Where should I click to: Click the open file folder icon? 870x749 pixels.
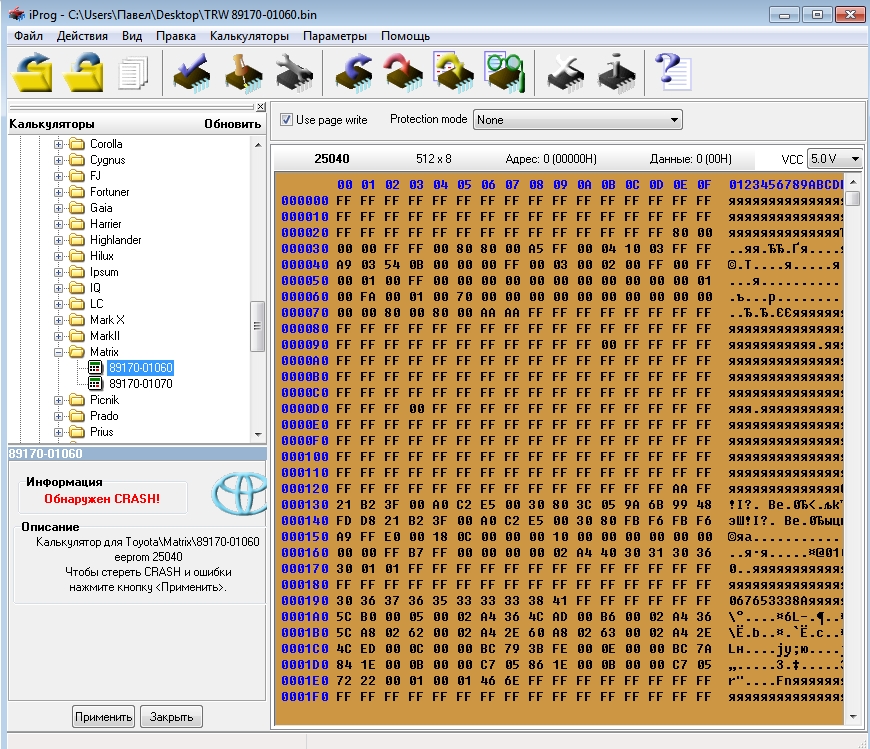pos(32,72)
